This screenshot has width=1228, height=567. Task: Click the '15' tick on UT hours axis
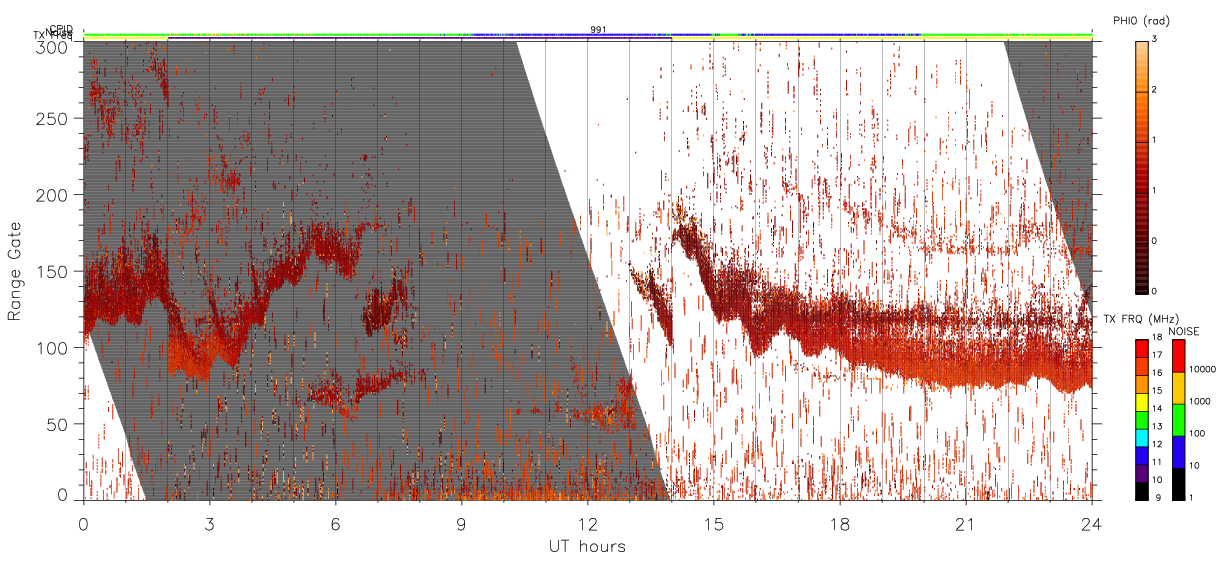click(x=714, y=524)
